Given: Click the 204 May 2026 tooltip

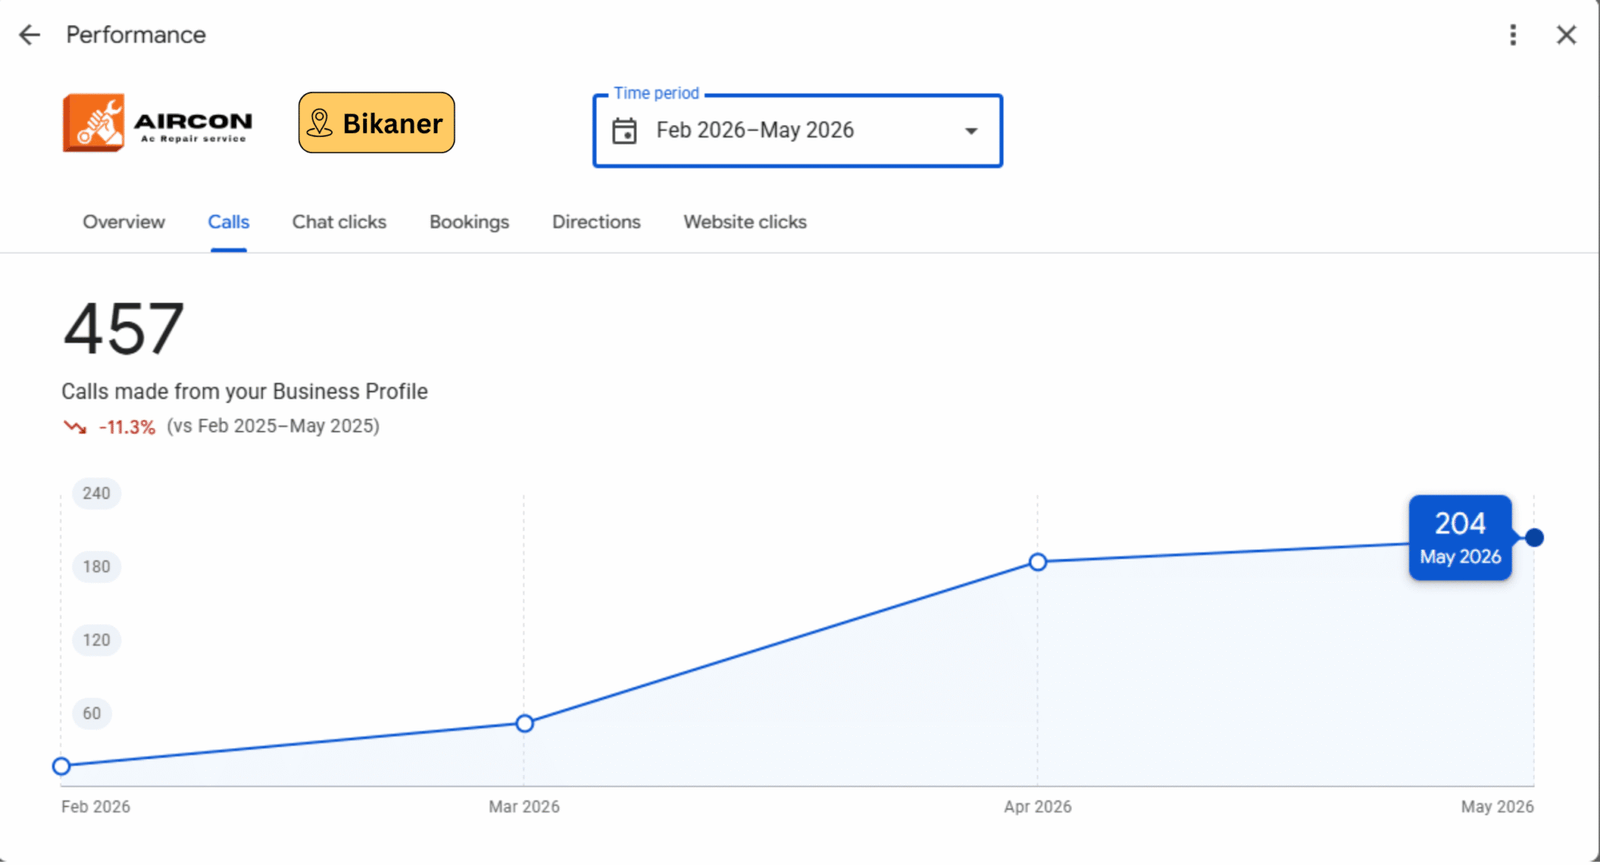Looking at the screenshot, I should pyautogui.click(x=1460, y=538).
